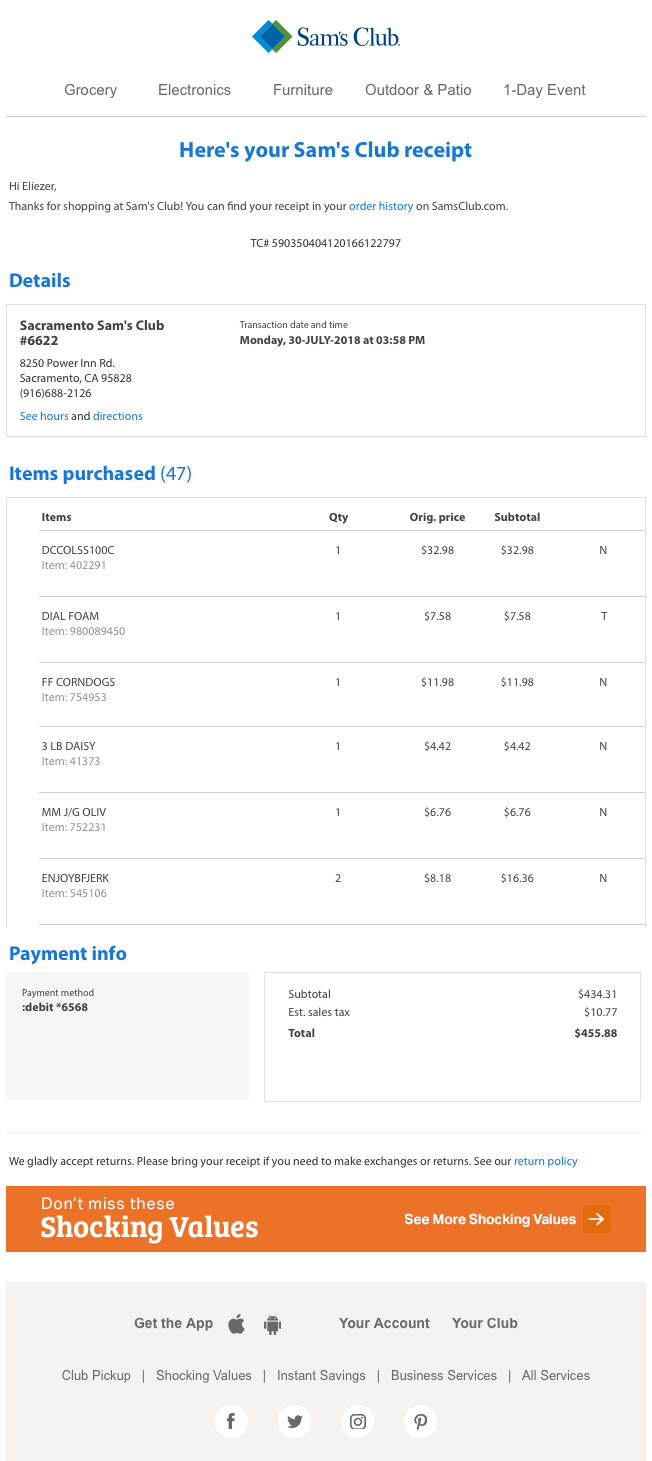The height and width of the screenshot is (1461, 652).
Task: Open the Facebook social icon
Action: 231,1421
